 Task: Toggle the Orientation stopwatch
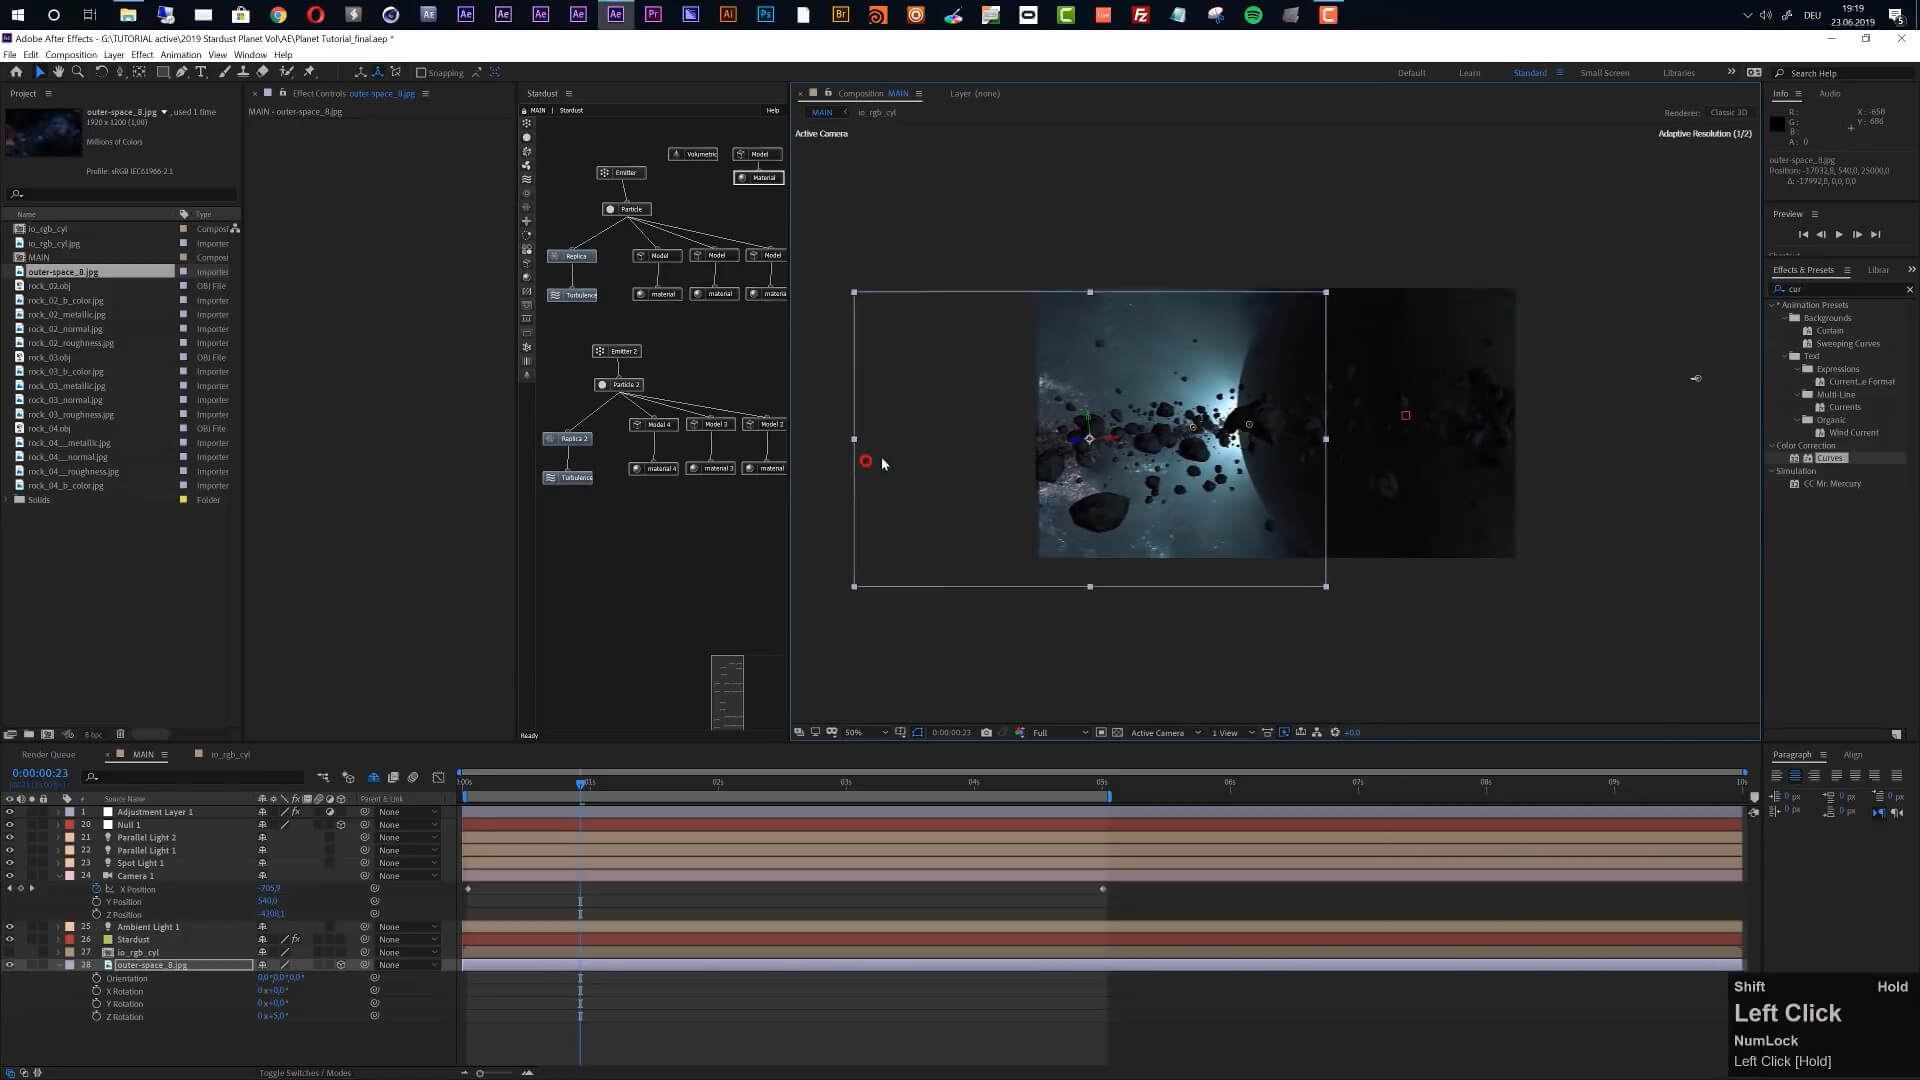point(97,978)
